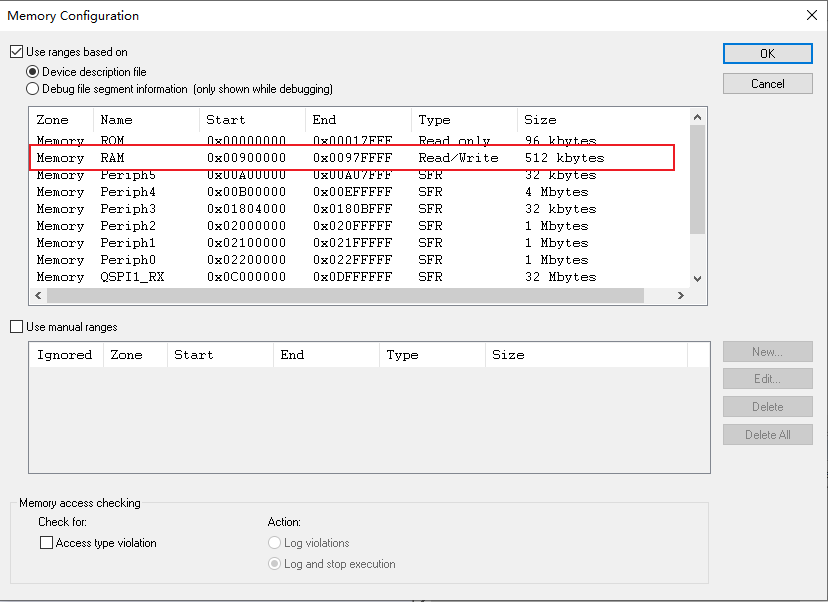Click the horizontal scrollbar right arrow

pyautogui.click(x=681, y=296)
